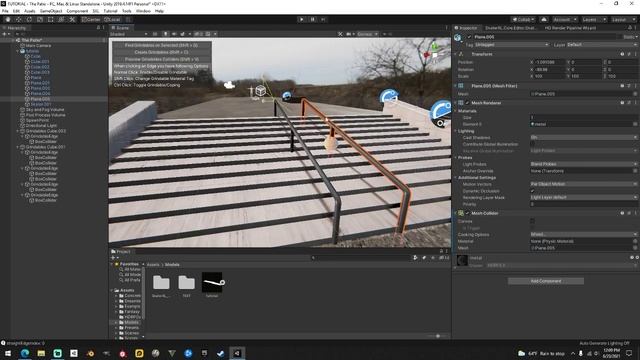Open the Account dropdown
640x360 pixels.
tap(564, 19)
